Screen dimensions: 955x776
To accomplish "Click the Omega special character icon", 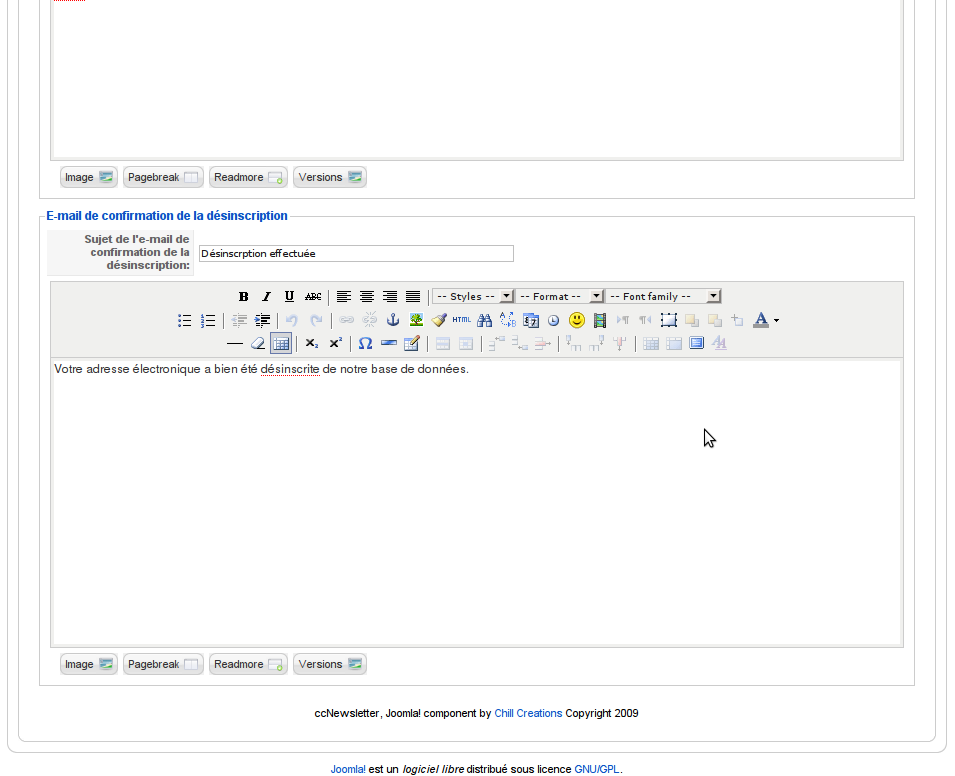I will [365, 343].
